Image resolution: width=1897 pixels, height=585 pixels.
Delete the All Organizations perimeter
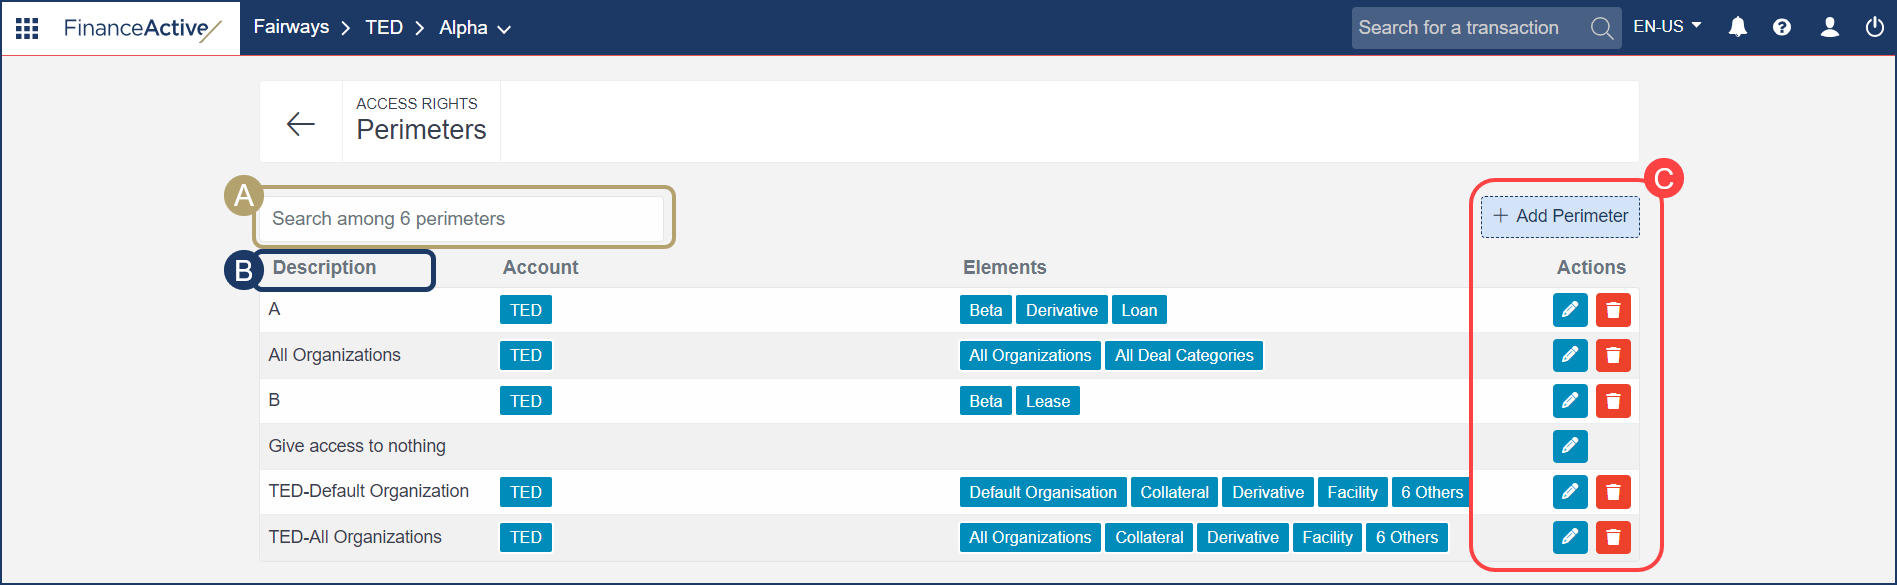(x=1612, y=355)
